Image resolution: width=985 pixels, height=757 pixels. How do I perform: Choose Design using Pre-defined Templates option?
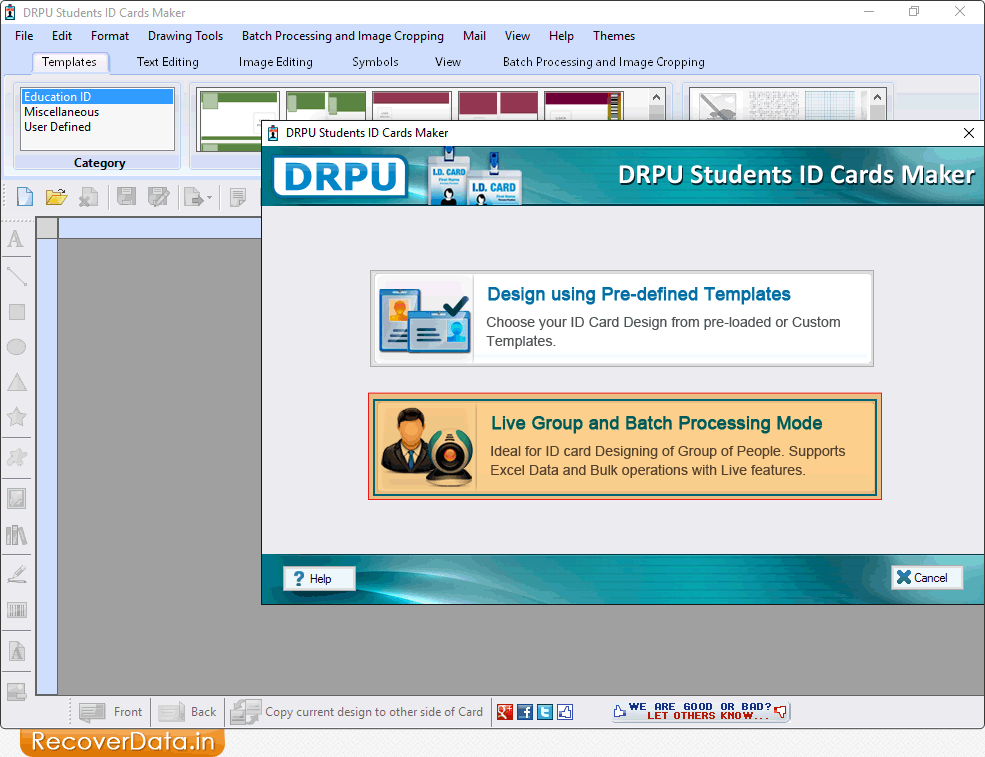point(622,319)
